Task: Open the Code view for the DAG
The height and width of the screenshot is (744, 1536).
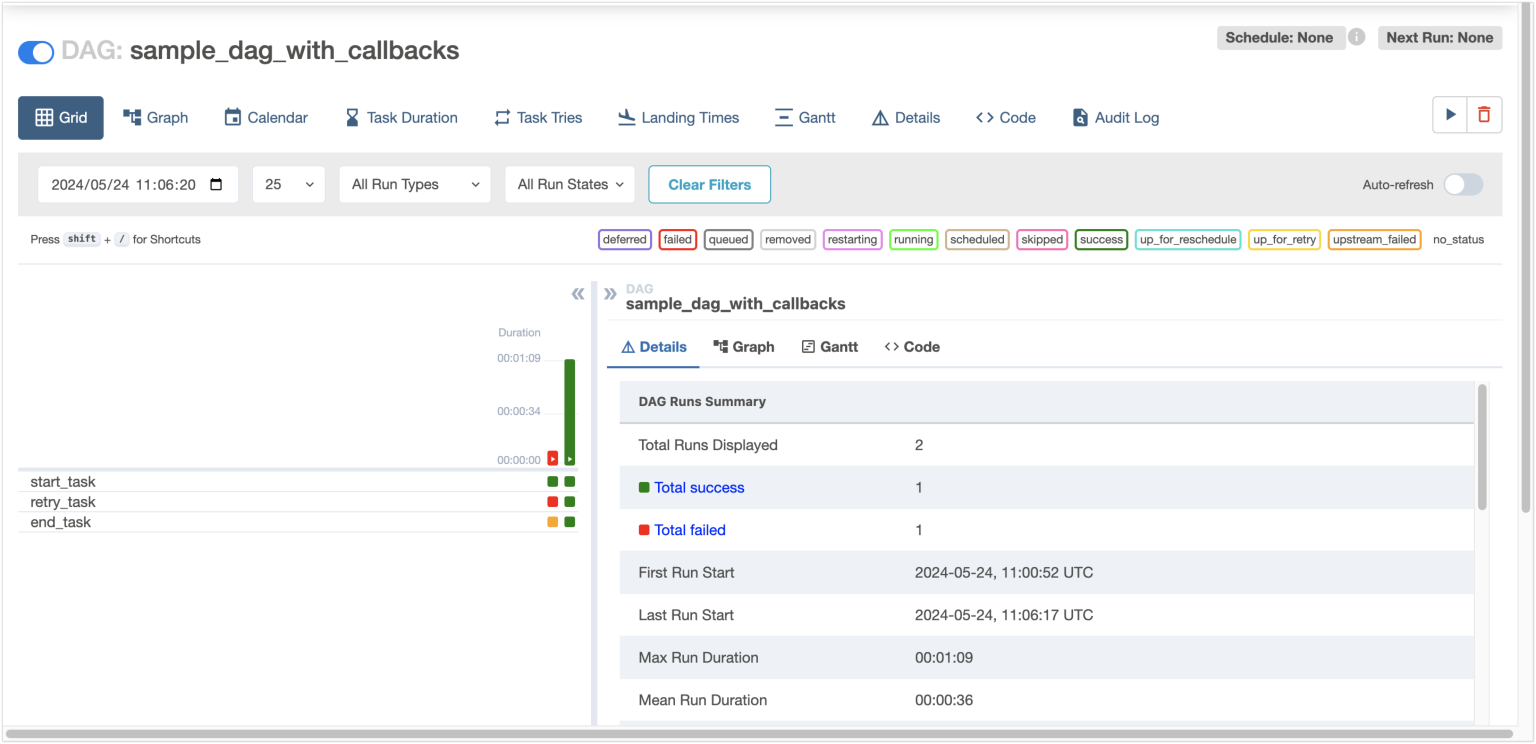Action: tap(1005, 117)
